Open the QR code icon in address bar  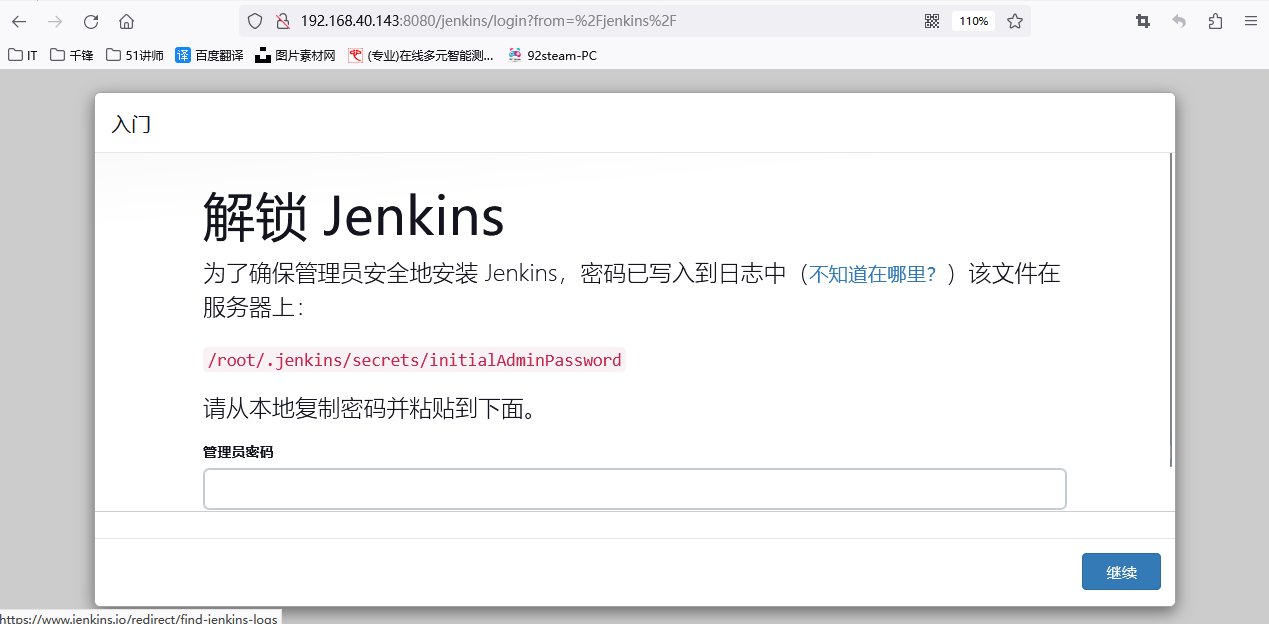932,21
